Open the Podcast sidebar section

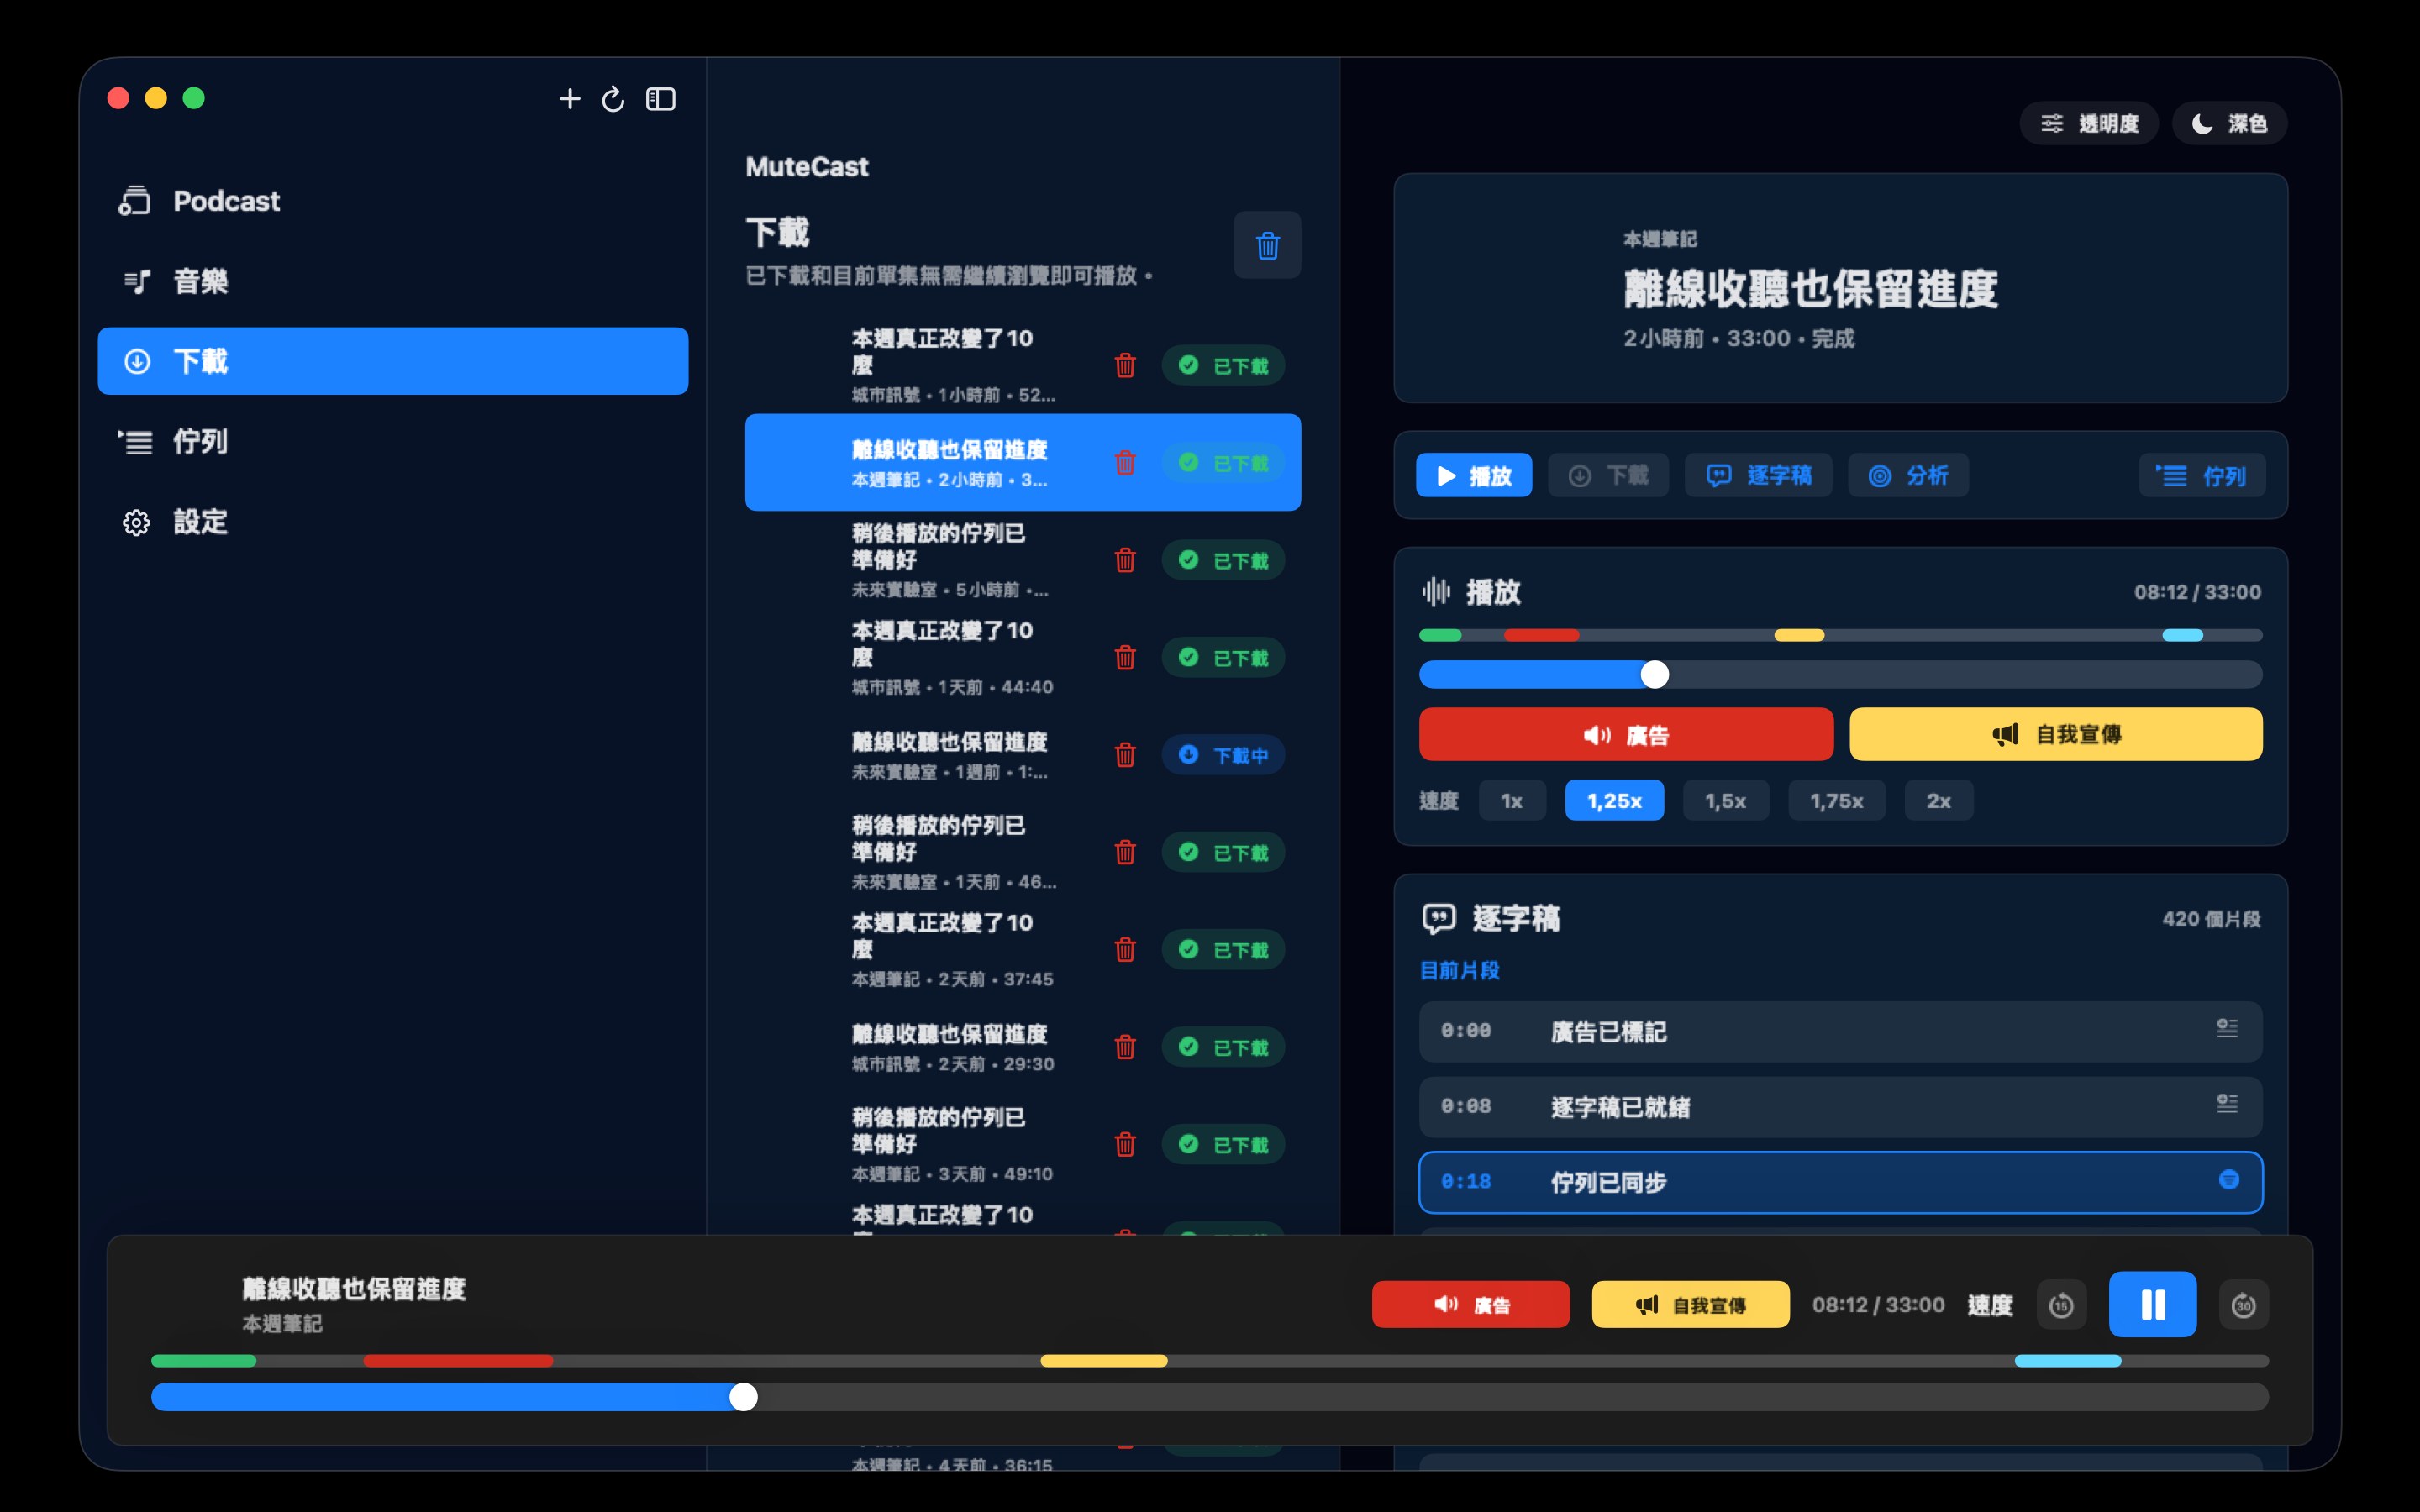393,201
